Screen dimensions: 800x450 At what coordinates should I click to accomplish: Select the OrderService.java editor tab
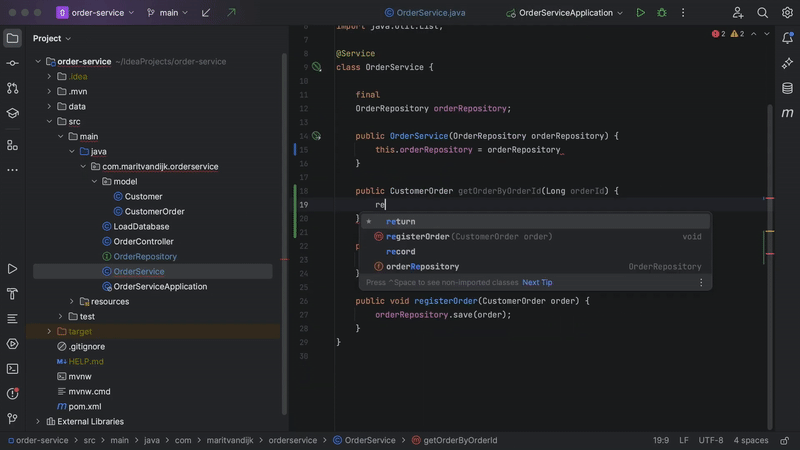pos(425,13)
